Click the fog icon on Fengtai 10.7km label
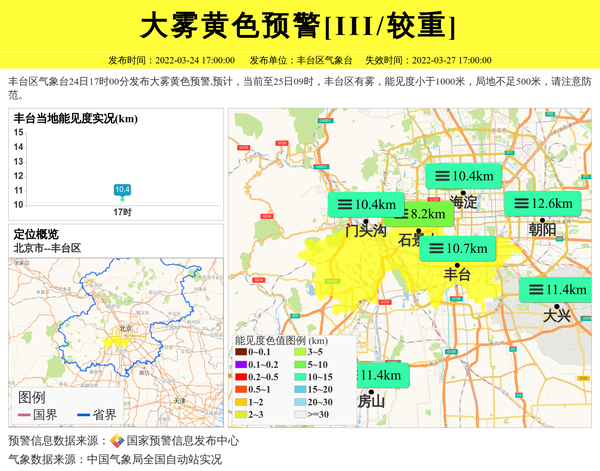Image resolution: width=600 pixels, height=471 pixels. [x=434, y=248]
